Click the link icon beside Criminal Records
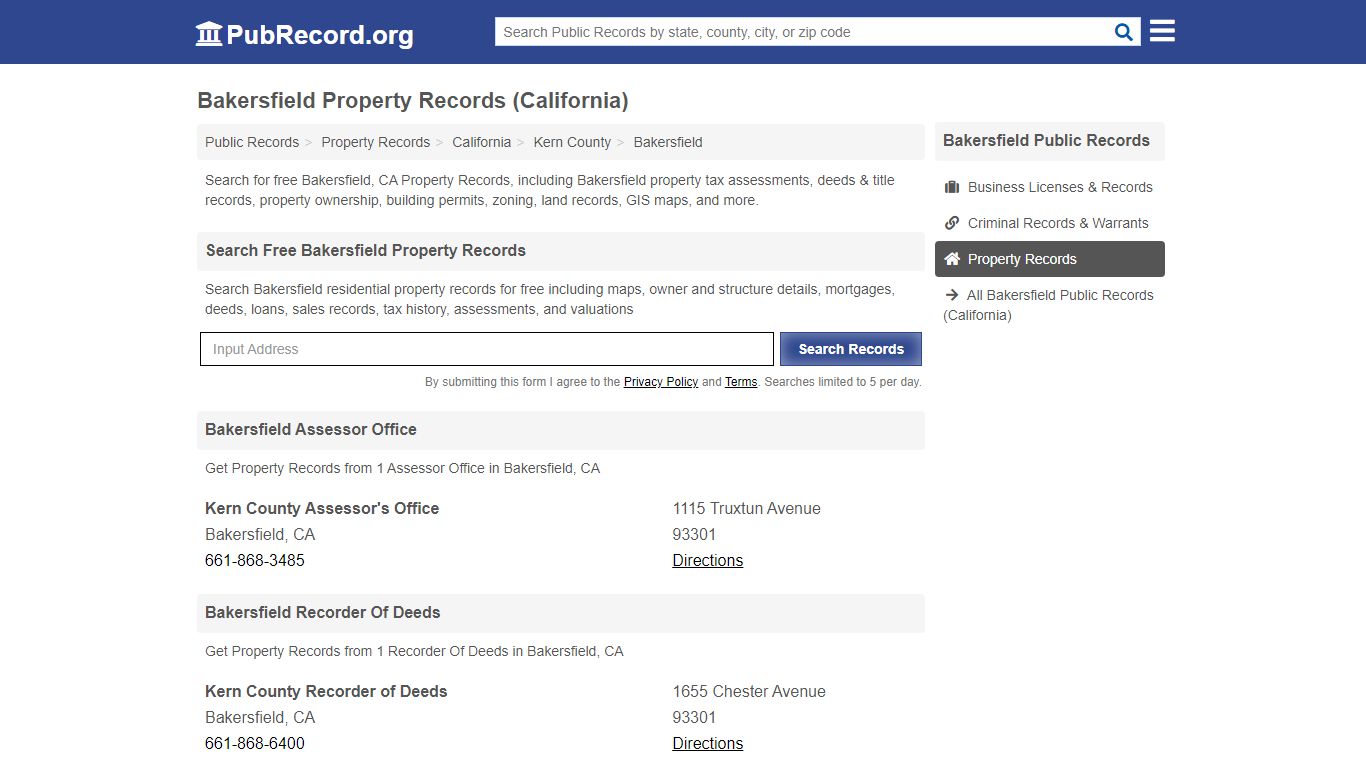The width and height of the screenshot is (1366, 768). pos(952,223)
